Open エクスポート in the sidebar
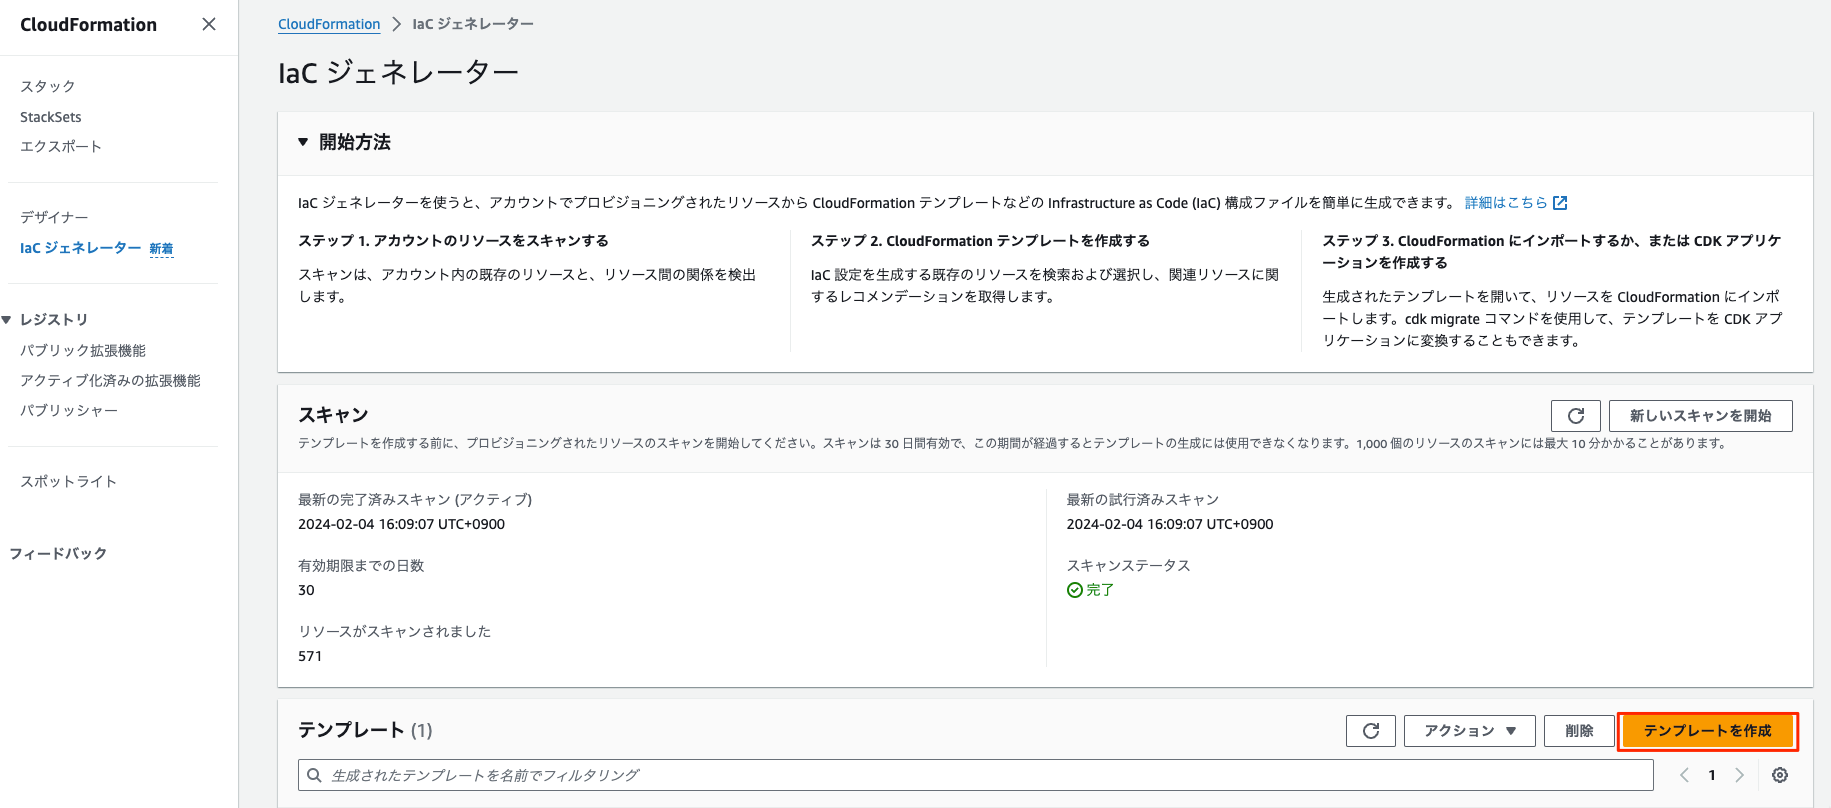The width and height of the screenshot is (1831, 808). click(61, 147)
